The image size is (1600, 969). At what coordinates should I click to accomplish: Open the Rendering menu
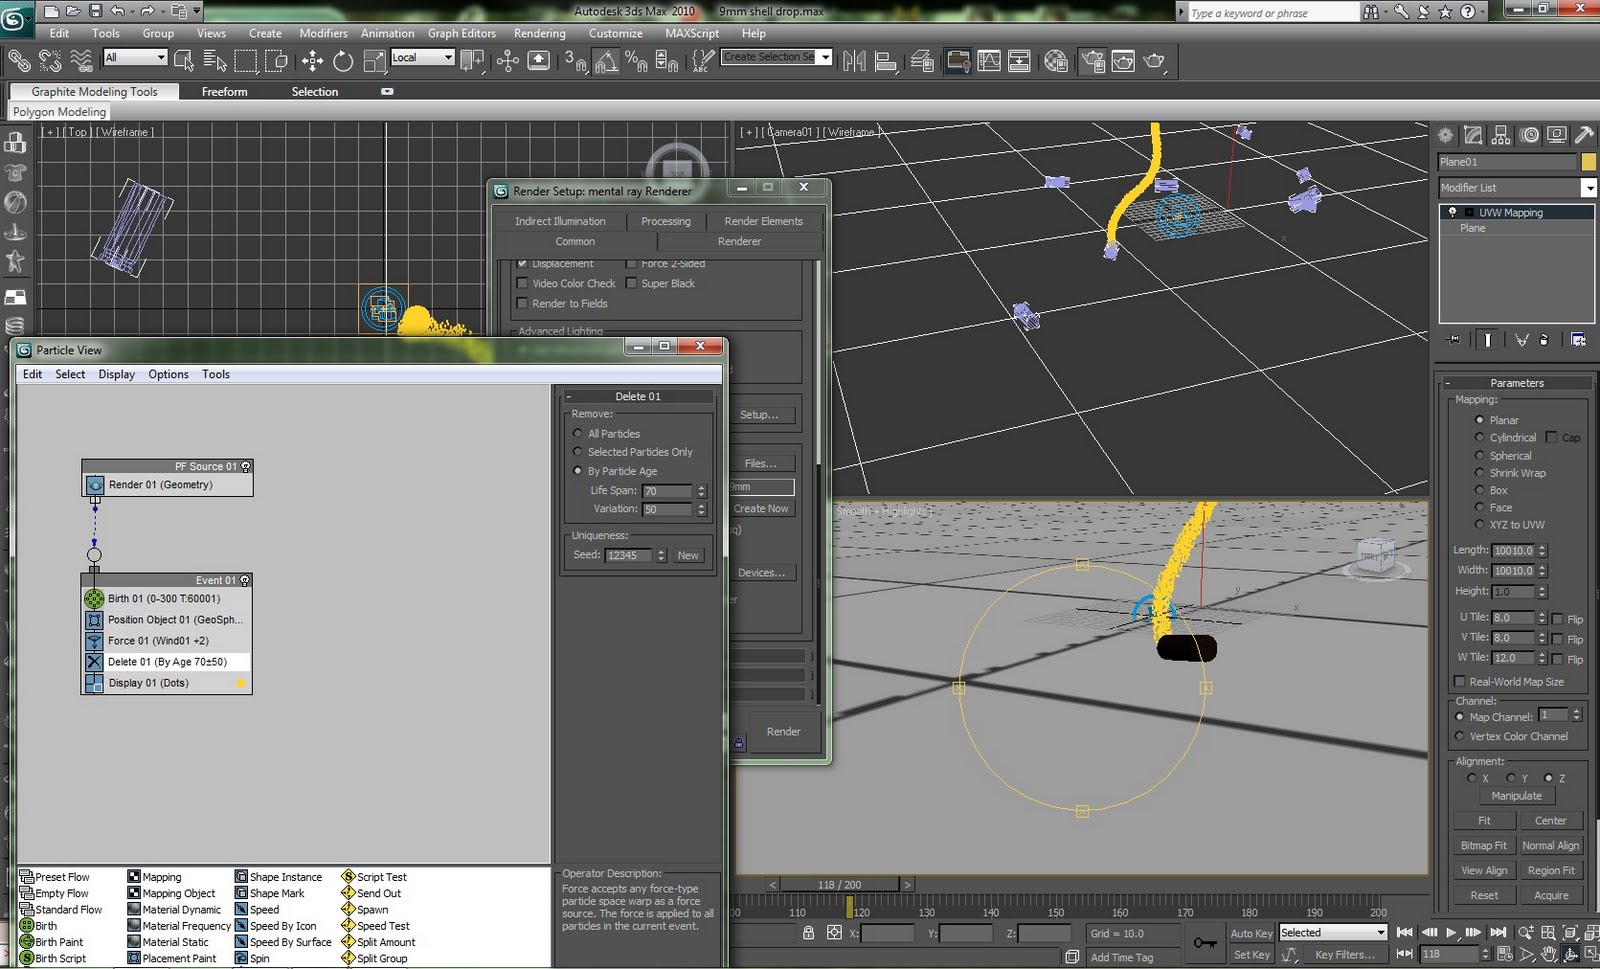539,33
